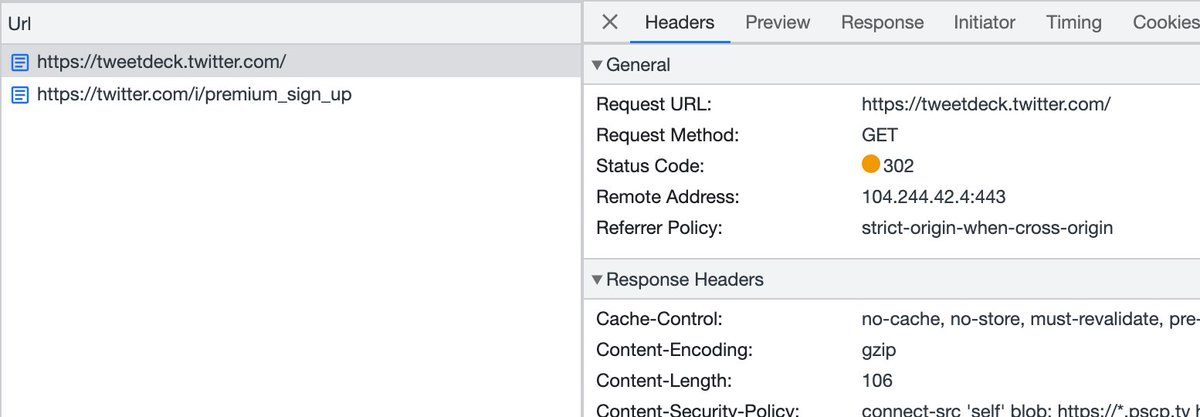Click the orange 302 status indicator dot
Viewport: 1200px width, 417px height.
click(x=871, y=166)
